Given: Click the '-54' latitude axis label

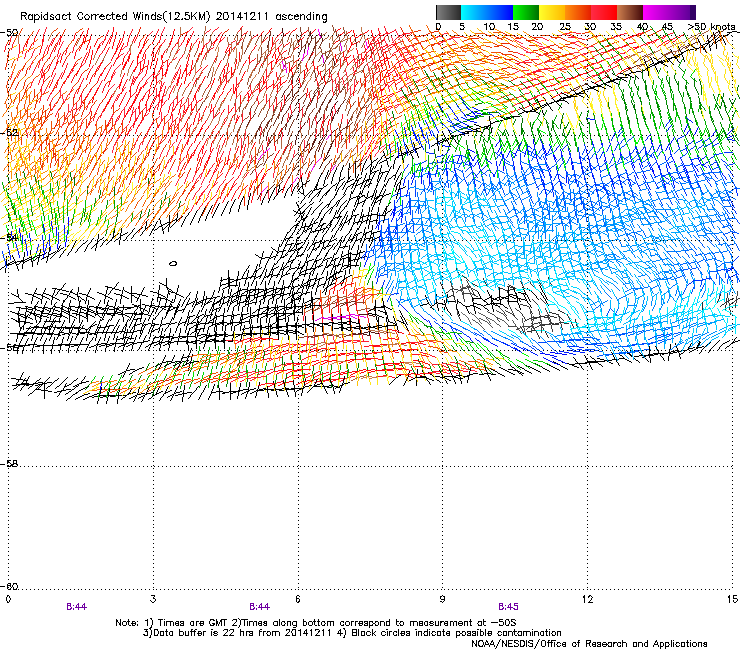Looking at the screenshot, I should (x=9, y=237).
